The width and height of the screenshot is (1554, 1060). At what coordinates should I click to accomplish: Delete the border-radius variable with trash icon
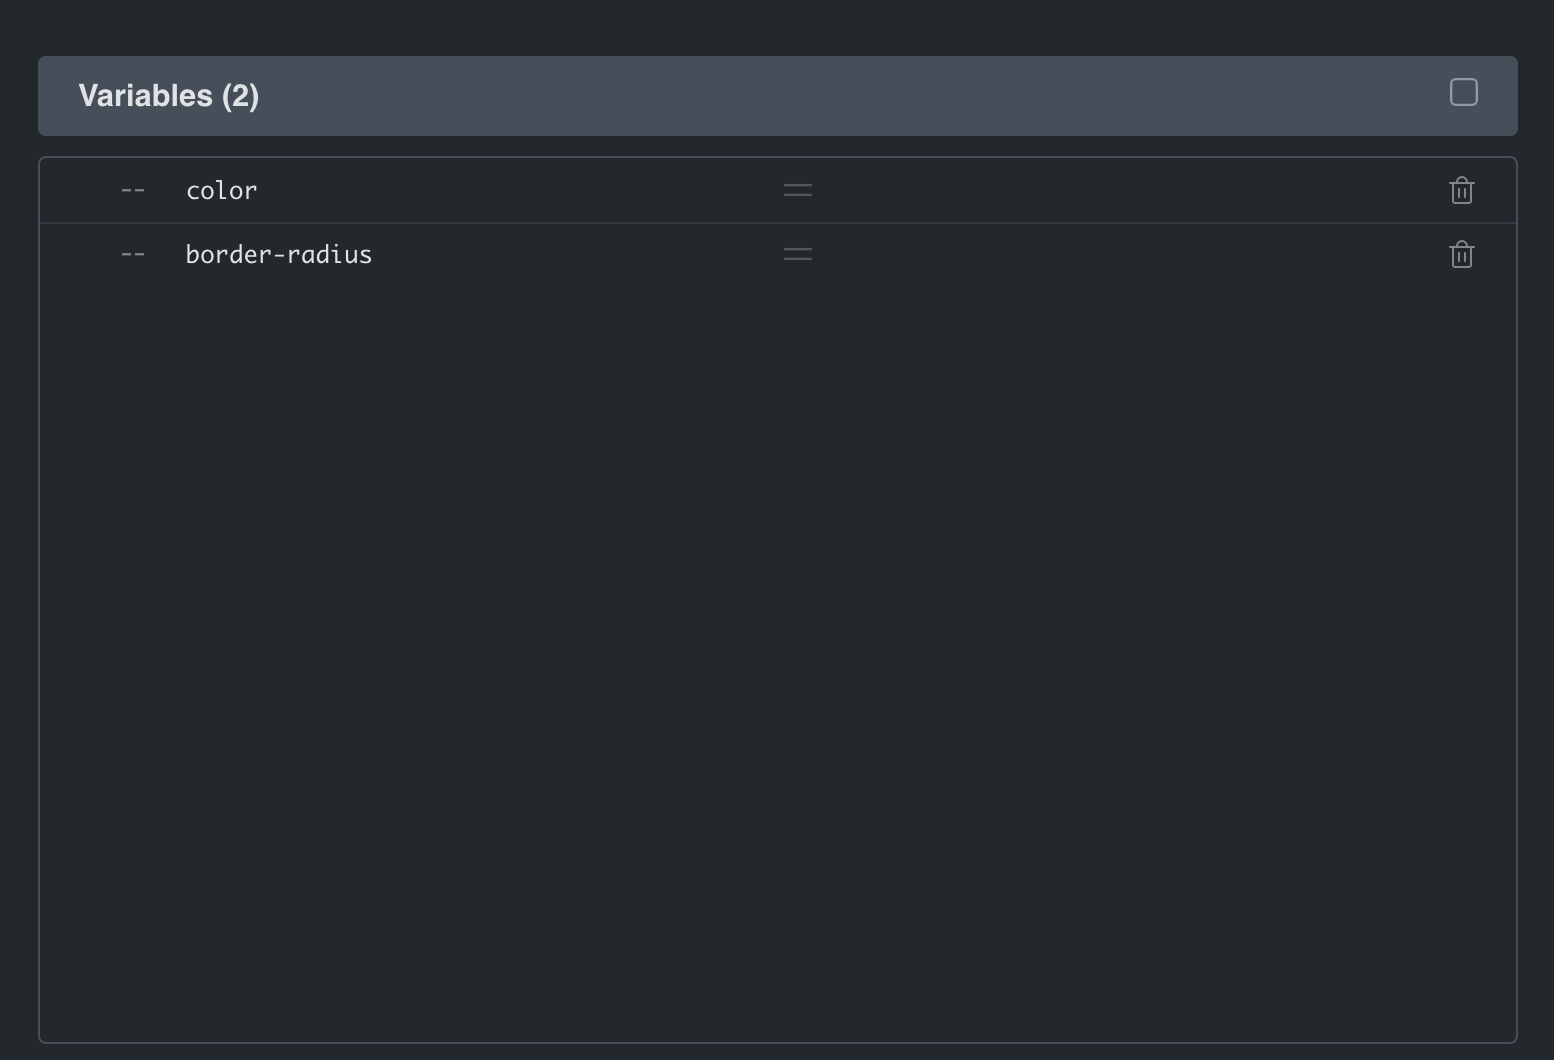click(1461, 254)
